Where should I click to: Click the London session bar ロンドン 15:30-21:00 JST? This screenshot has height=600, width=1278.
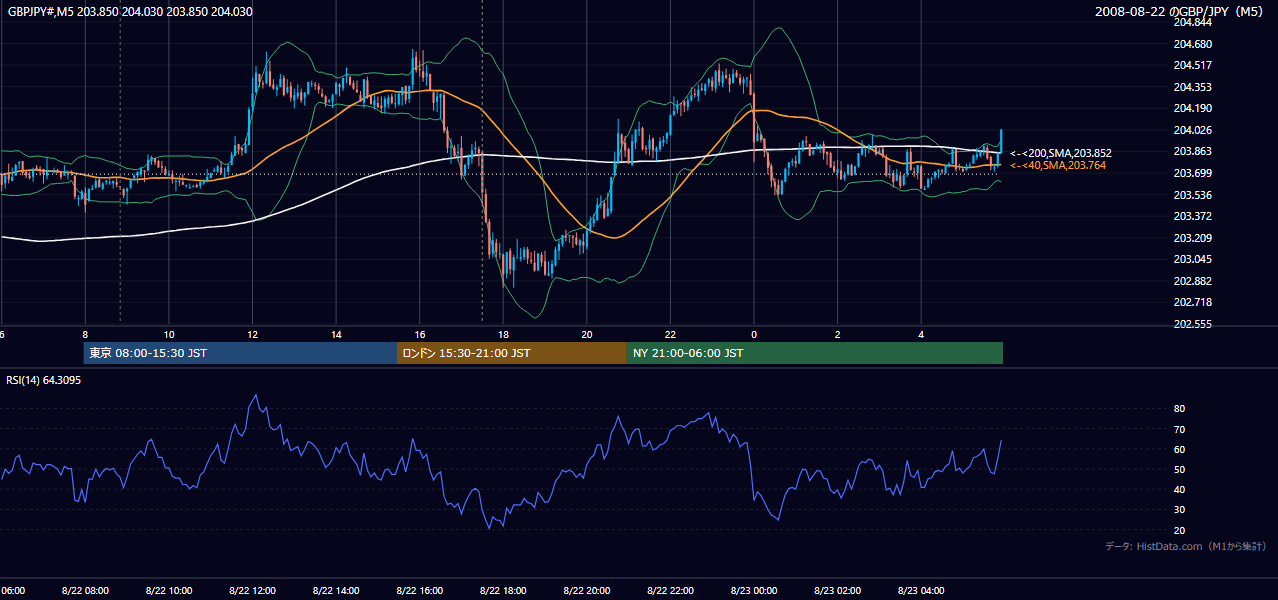point(512,353)
